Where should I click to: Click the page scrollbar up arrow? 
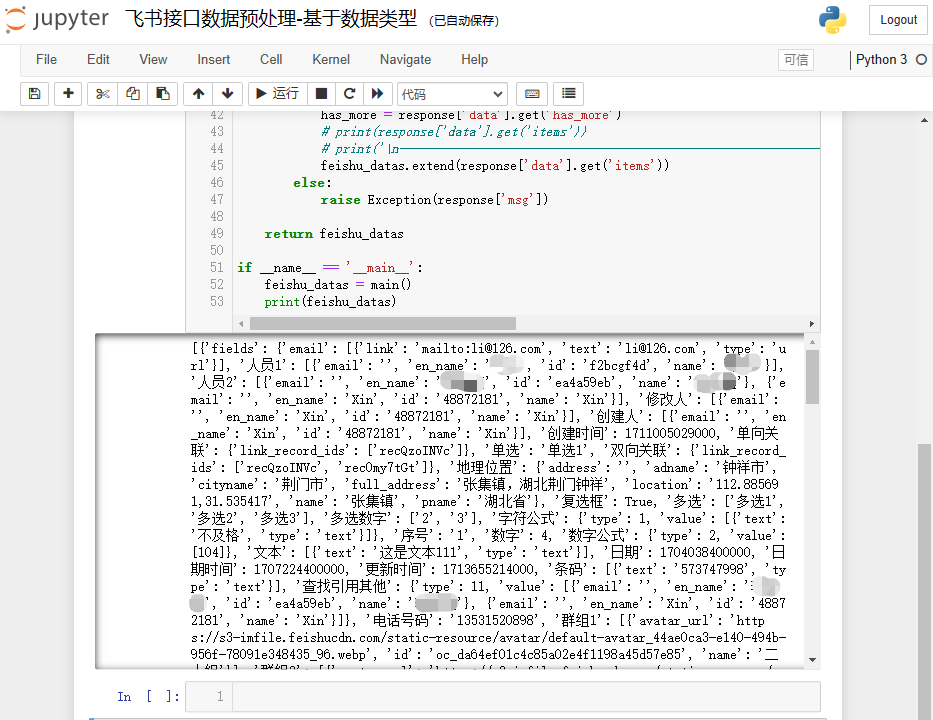click(x=924, y=120)
